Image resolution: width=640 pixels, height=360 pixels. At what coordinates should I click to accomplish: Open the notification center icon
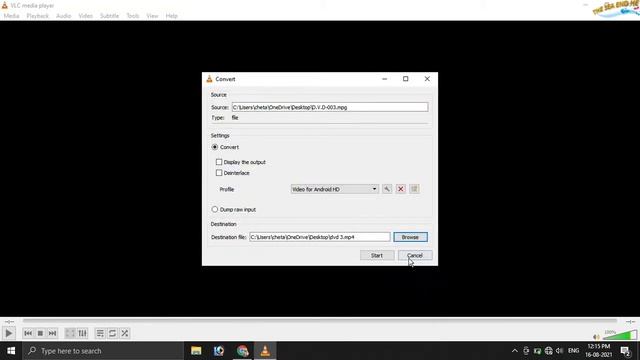tap(626, 351)
